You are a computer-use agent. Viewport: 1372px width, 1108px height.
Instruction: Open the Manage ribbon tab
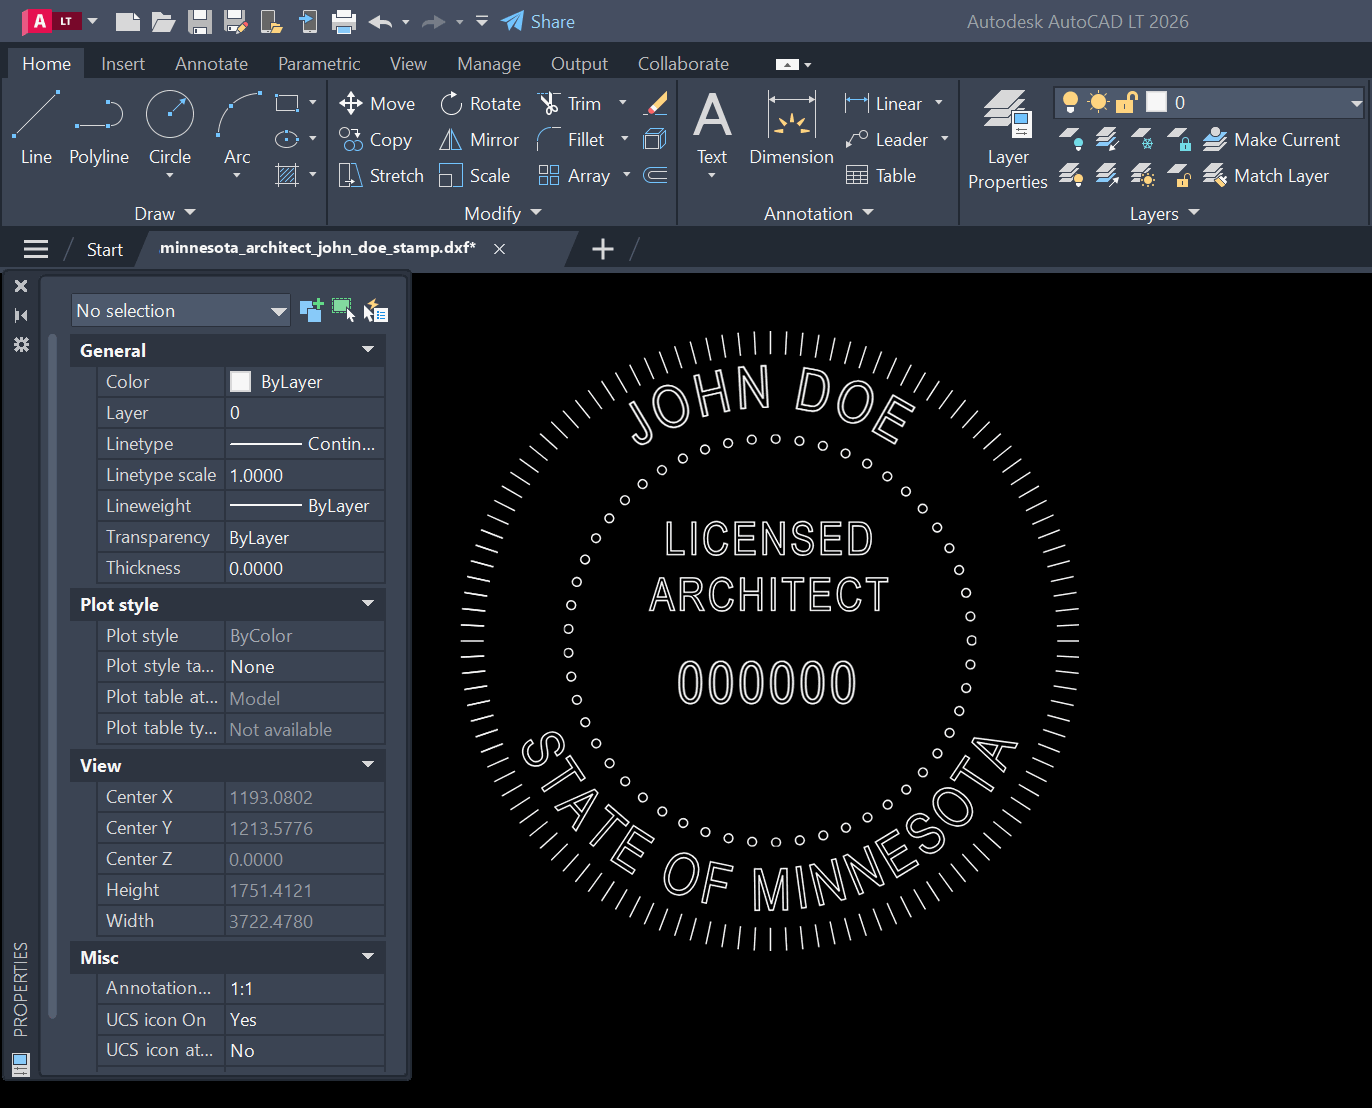tap(489, 63)
